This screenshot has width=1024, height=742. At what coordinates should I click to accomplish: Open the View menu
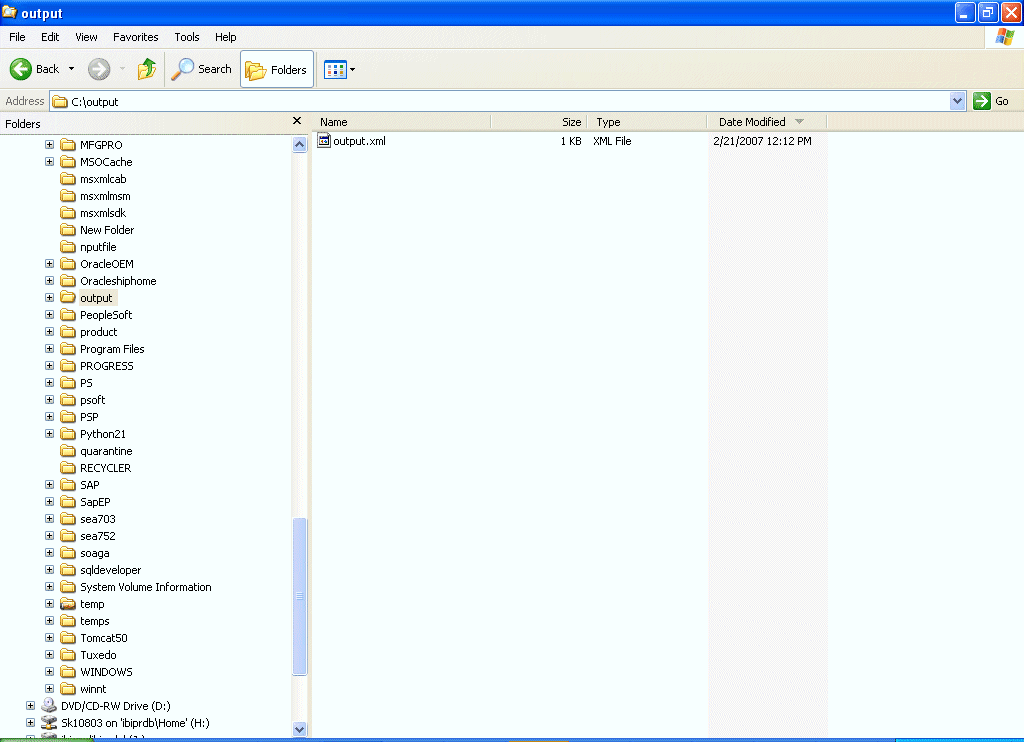[x=86, y=37]
